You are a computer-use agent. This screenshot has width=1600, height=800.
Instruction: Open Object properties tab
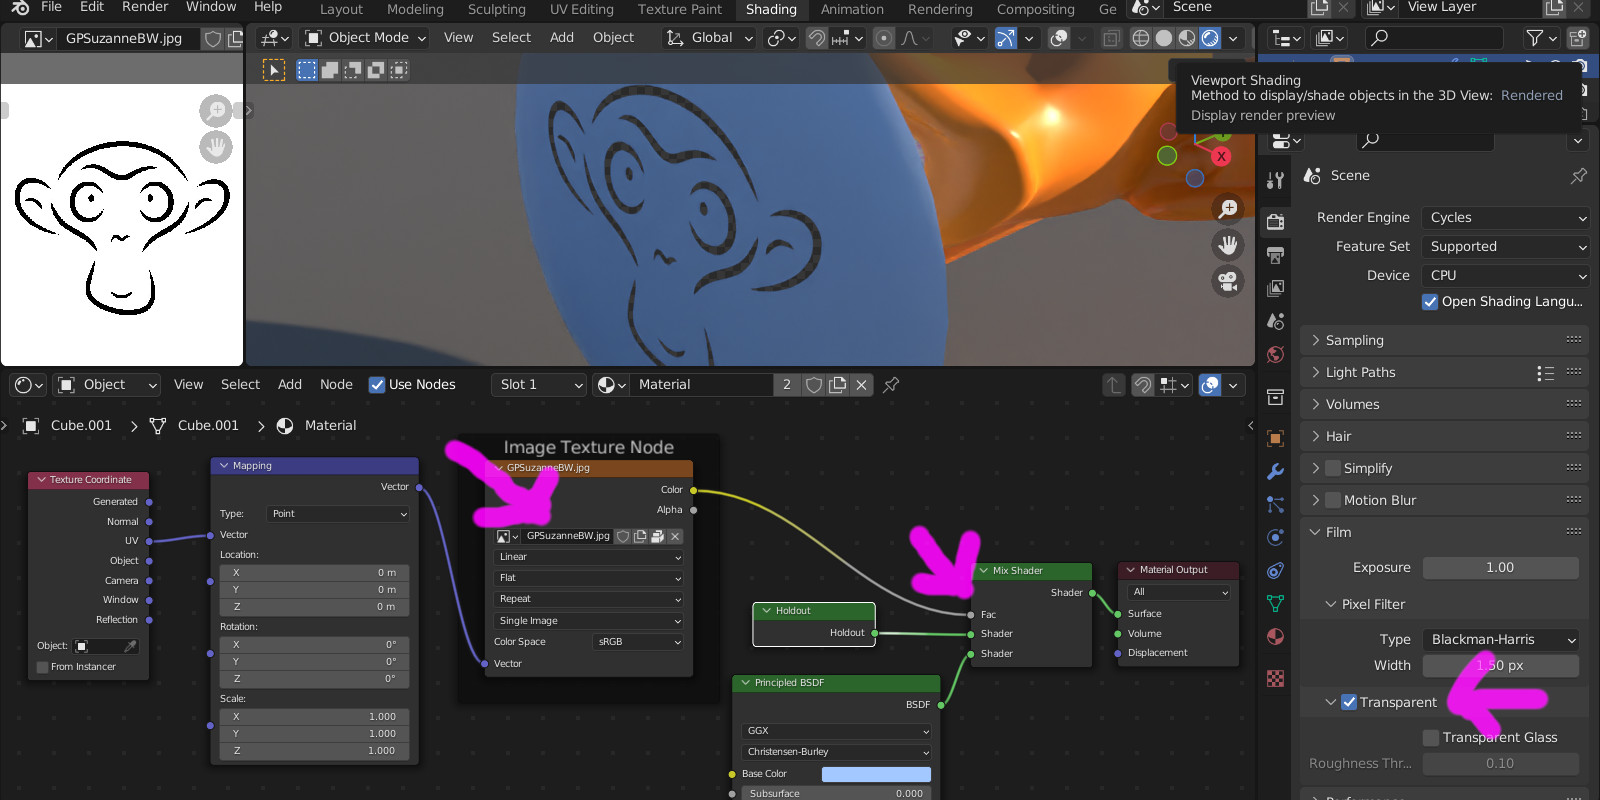[x=1275, y=438]
